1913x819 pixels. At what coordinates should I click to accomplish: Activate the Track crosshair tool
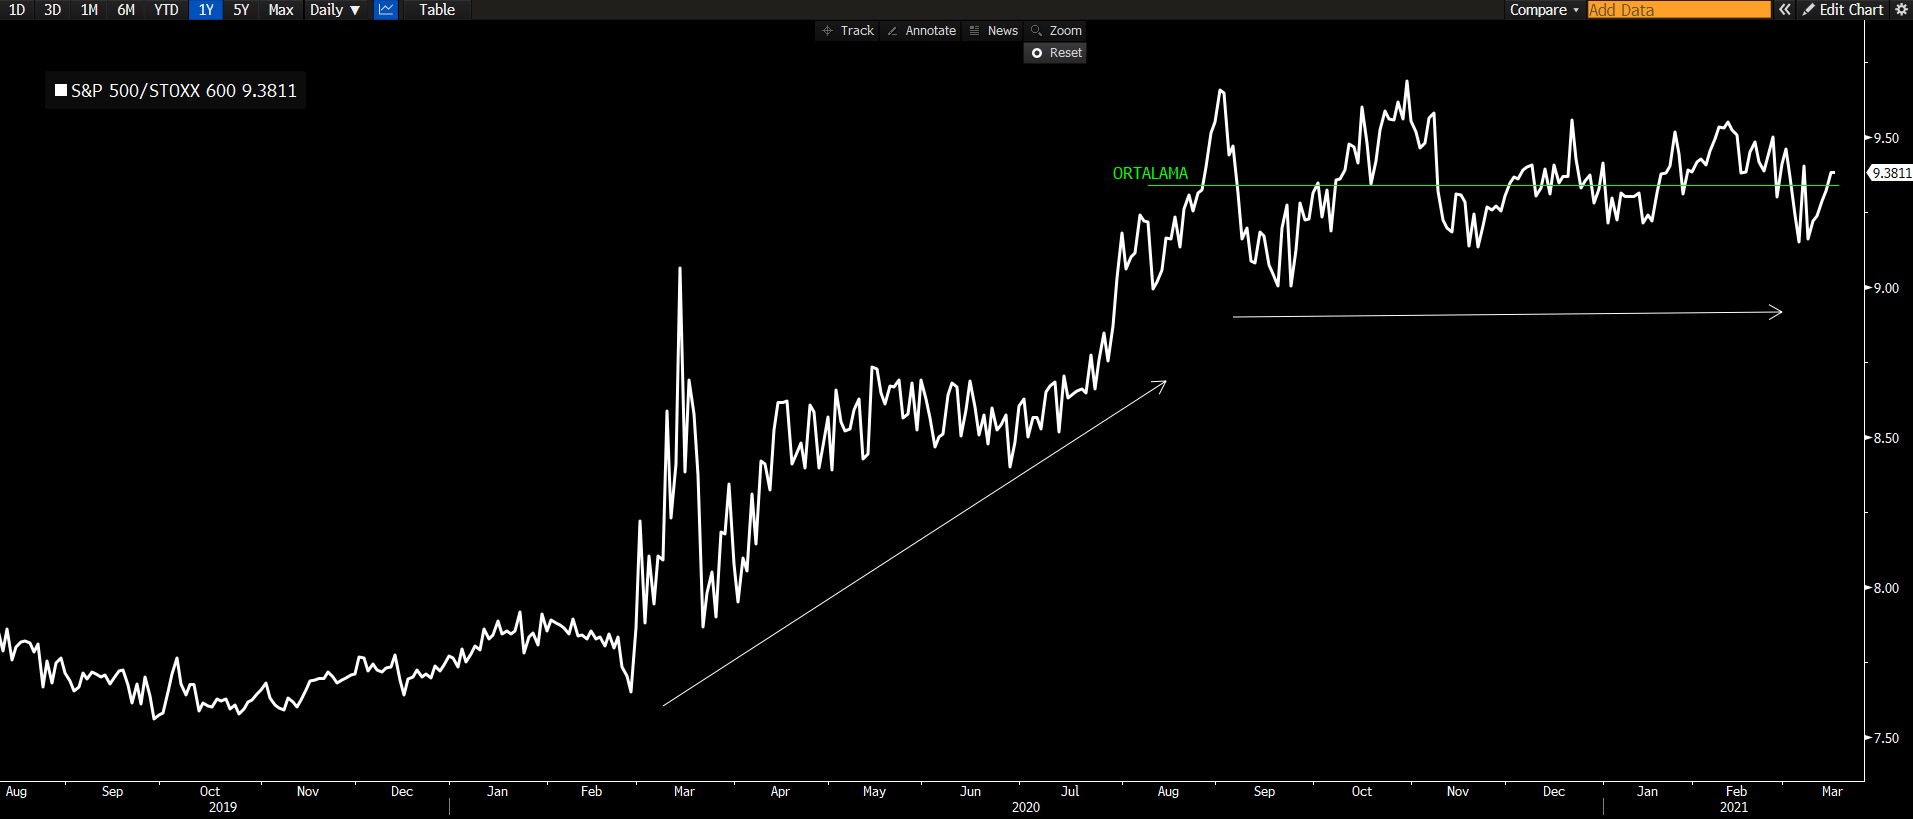tap(848, 31)
